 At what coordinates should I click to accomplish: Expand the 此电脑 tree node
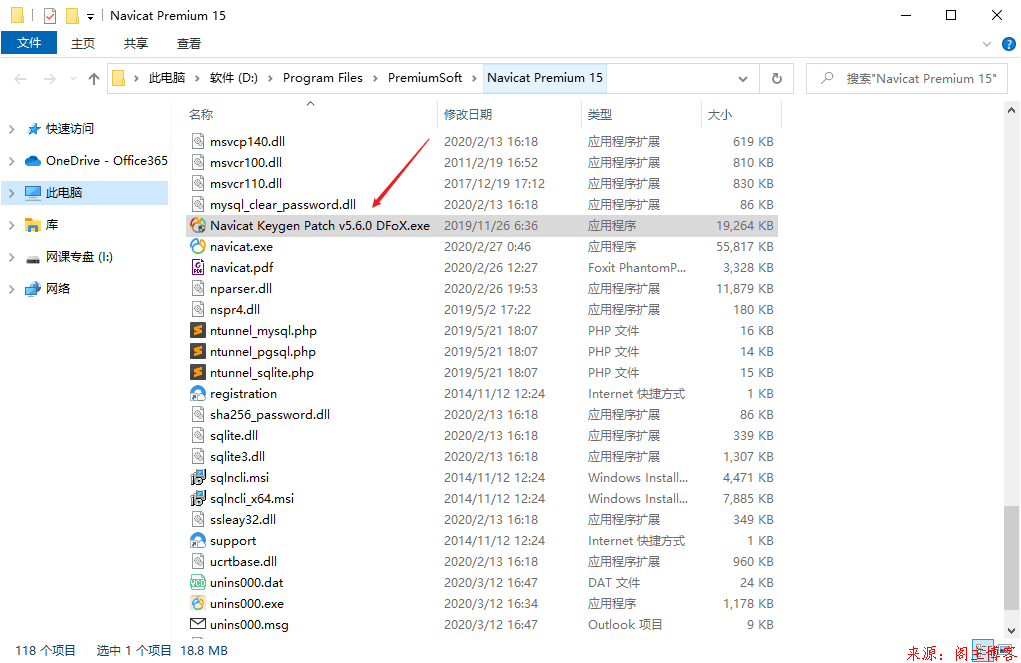point(11,193)
